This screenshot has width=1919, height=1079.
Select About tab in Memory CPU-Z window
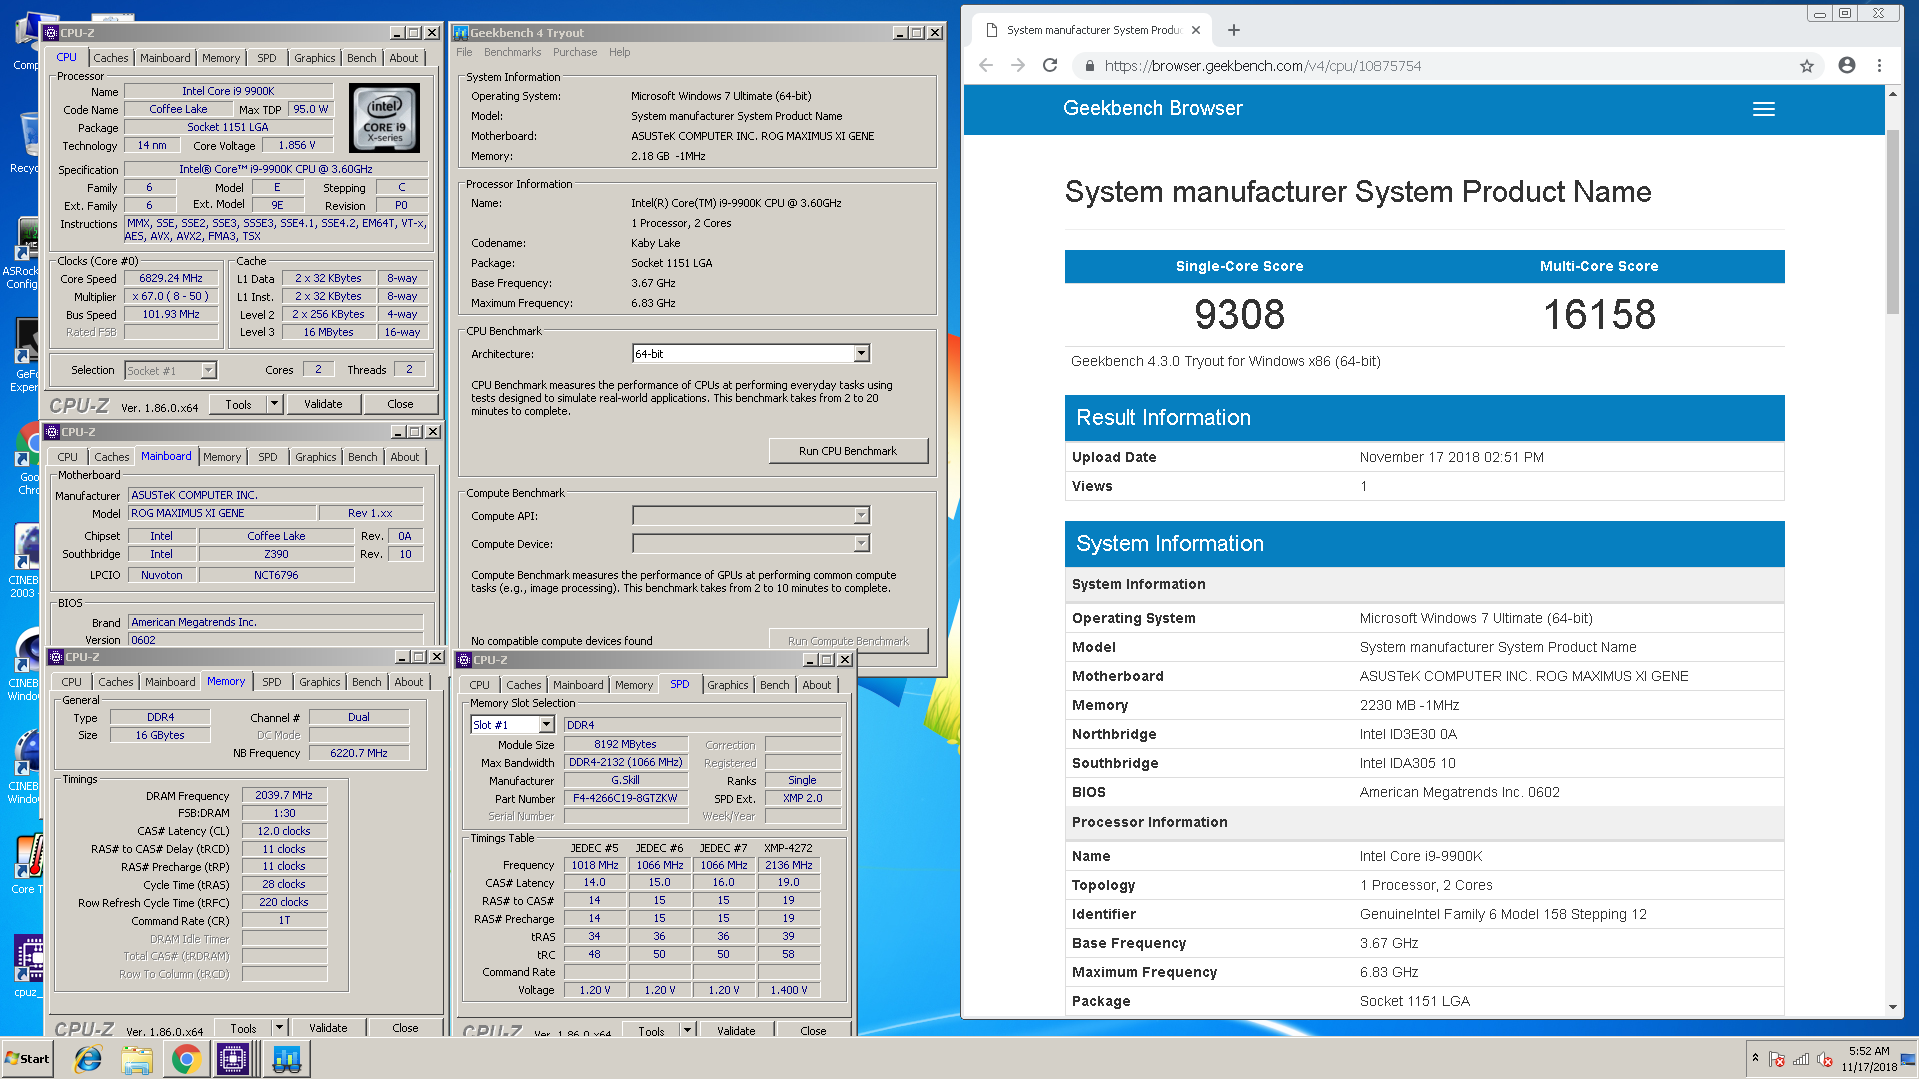408,682
